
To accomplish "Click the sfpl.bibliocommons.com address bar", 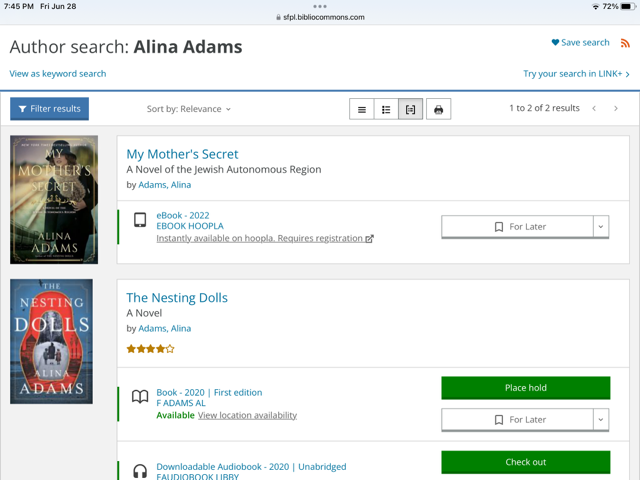I will click(x=320, y=17).
